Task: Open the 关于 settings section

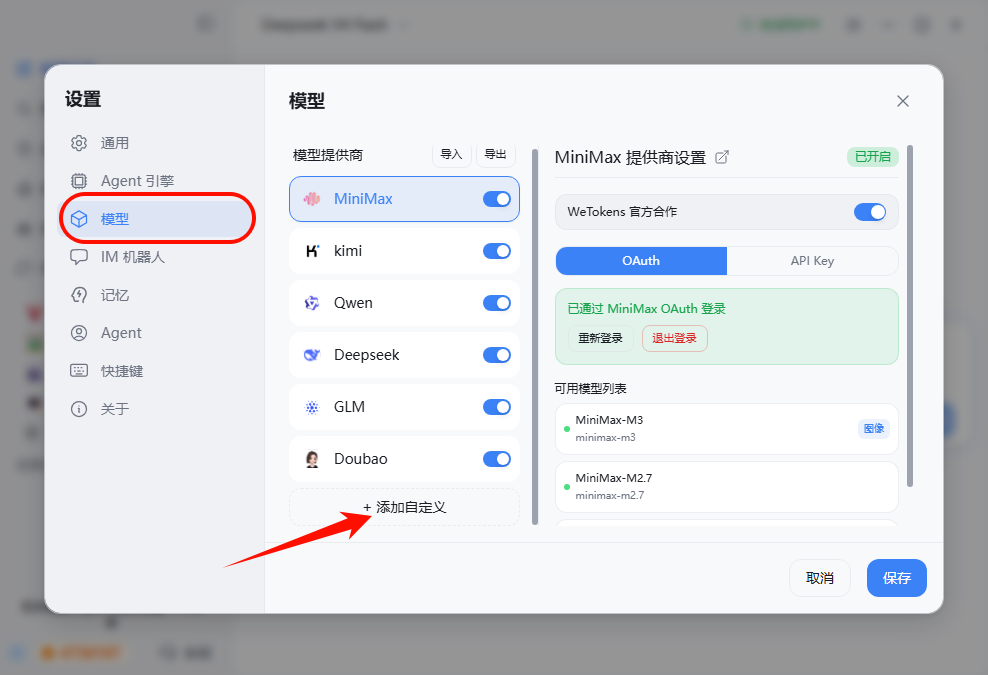Action: point(156,409)
